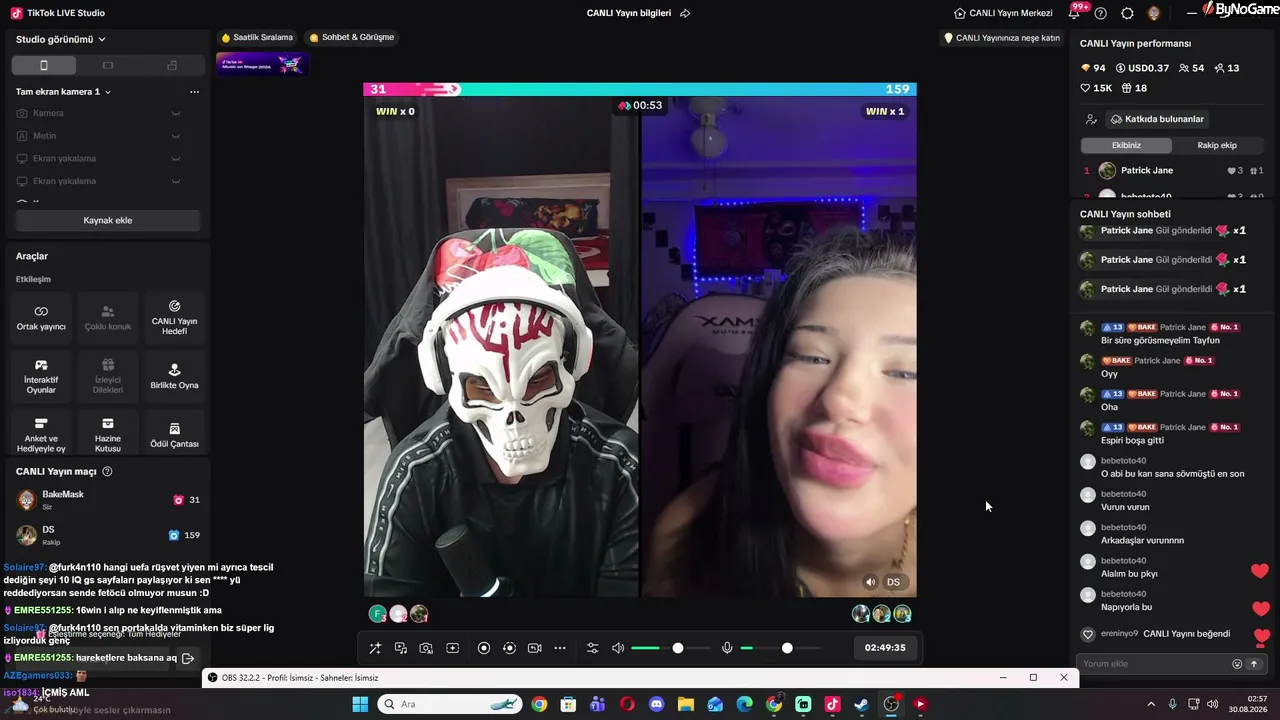Open CANLI Yayın Merkezi

pyautogui.click(x=1003, y=13)
